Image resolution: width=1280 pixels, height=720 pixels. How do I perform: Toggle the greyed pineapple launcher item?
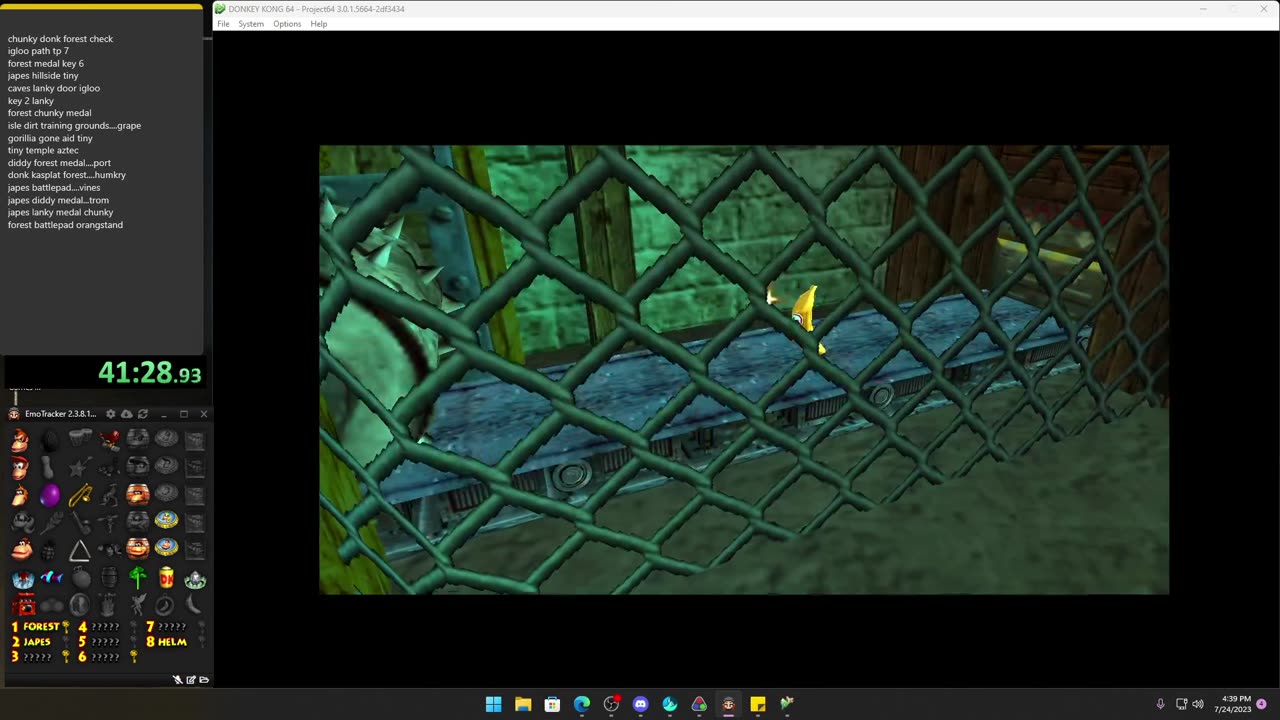click(x=50, y=549)
